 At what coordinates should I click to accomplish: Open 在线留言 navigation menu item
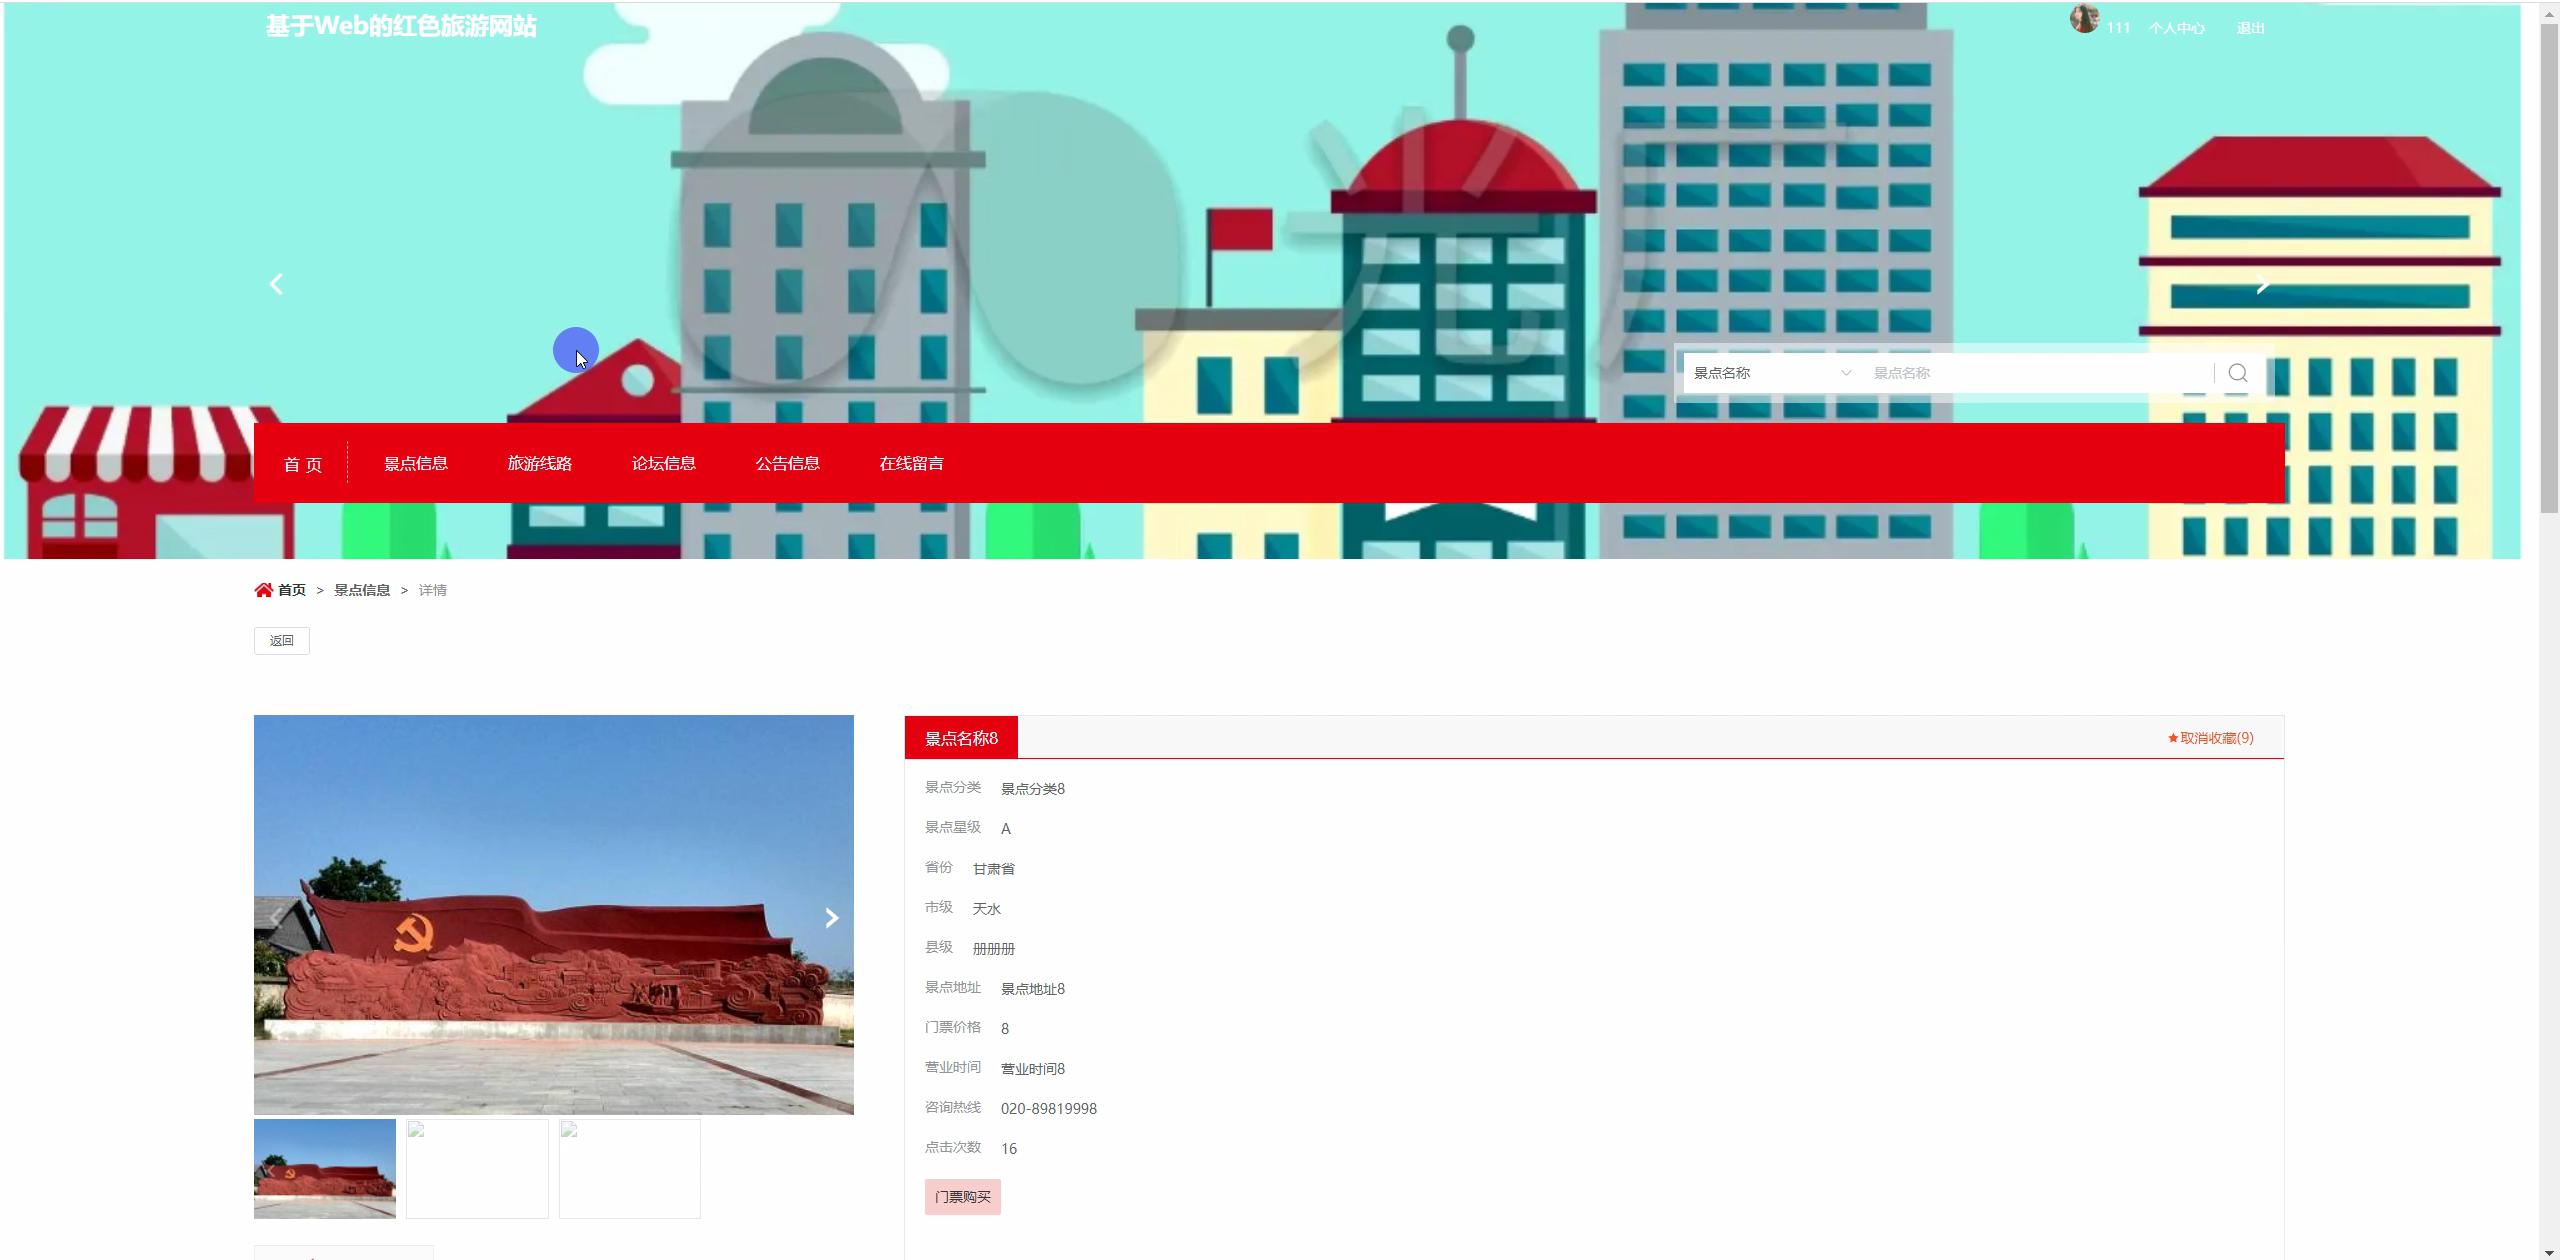912,463
